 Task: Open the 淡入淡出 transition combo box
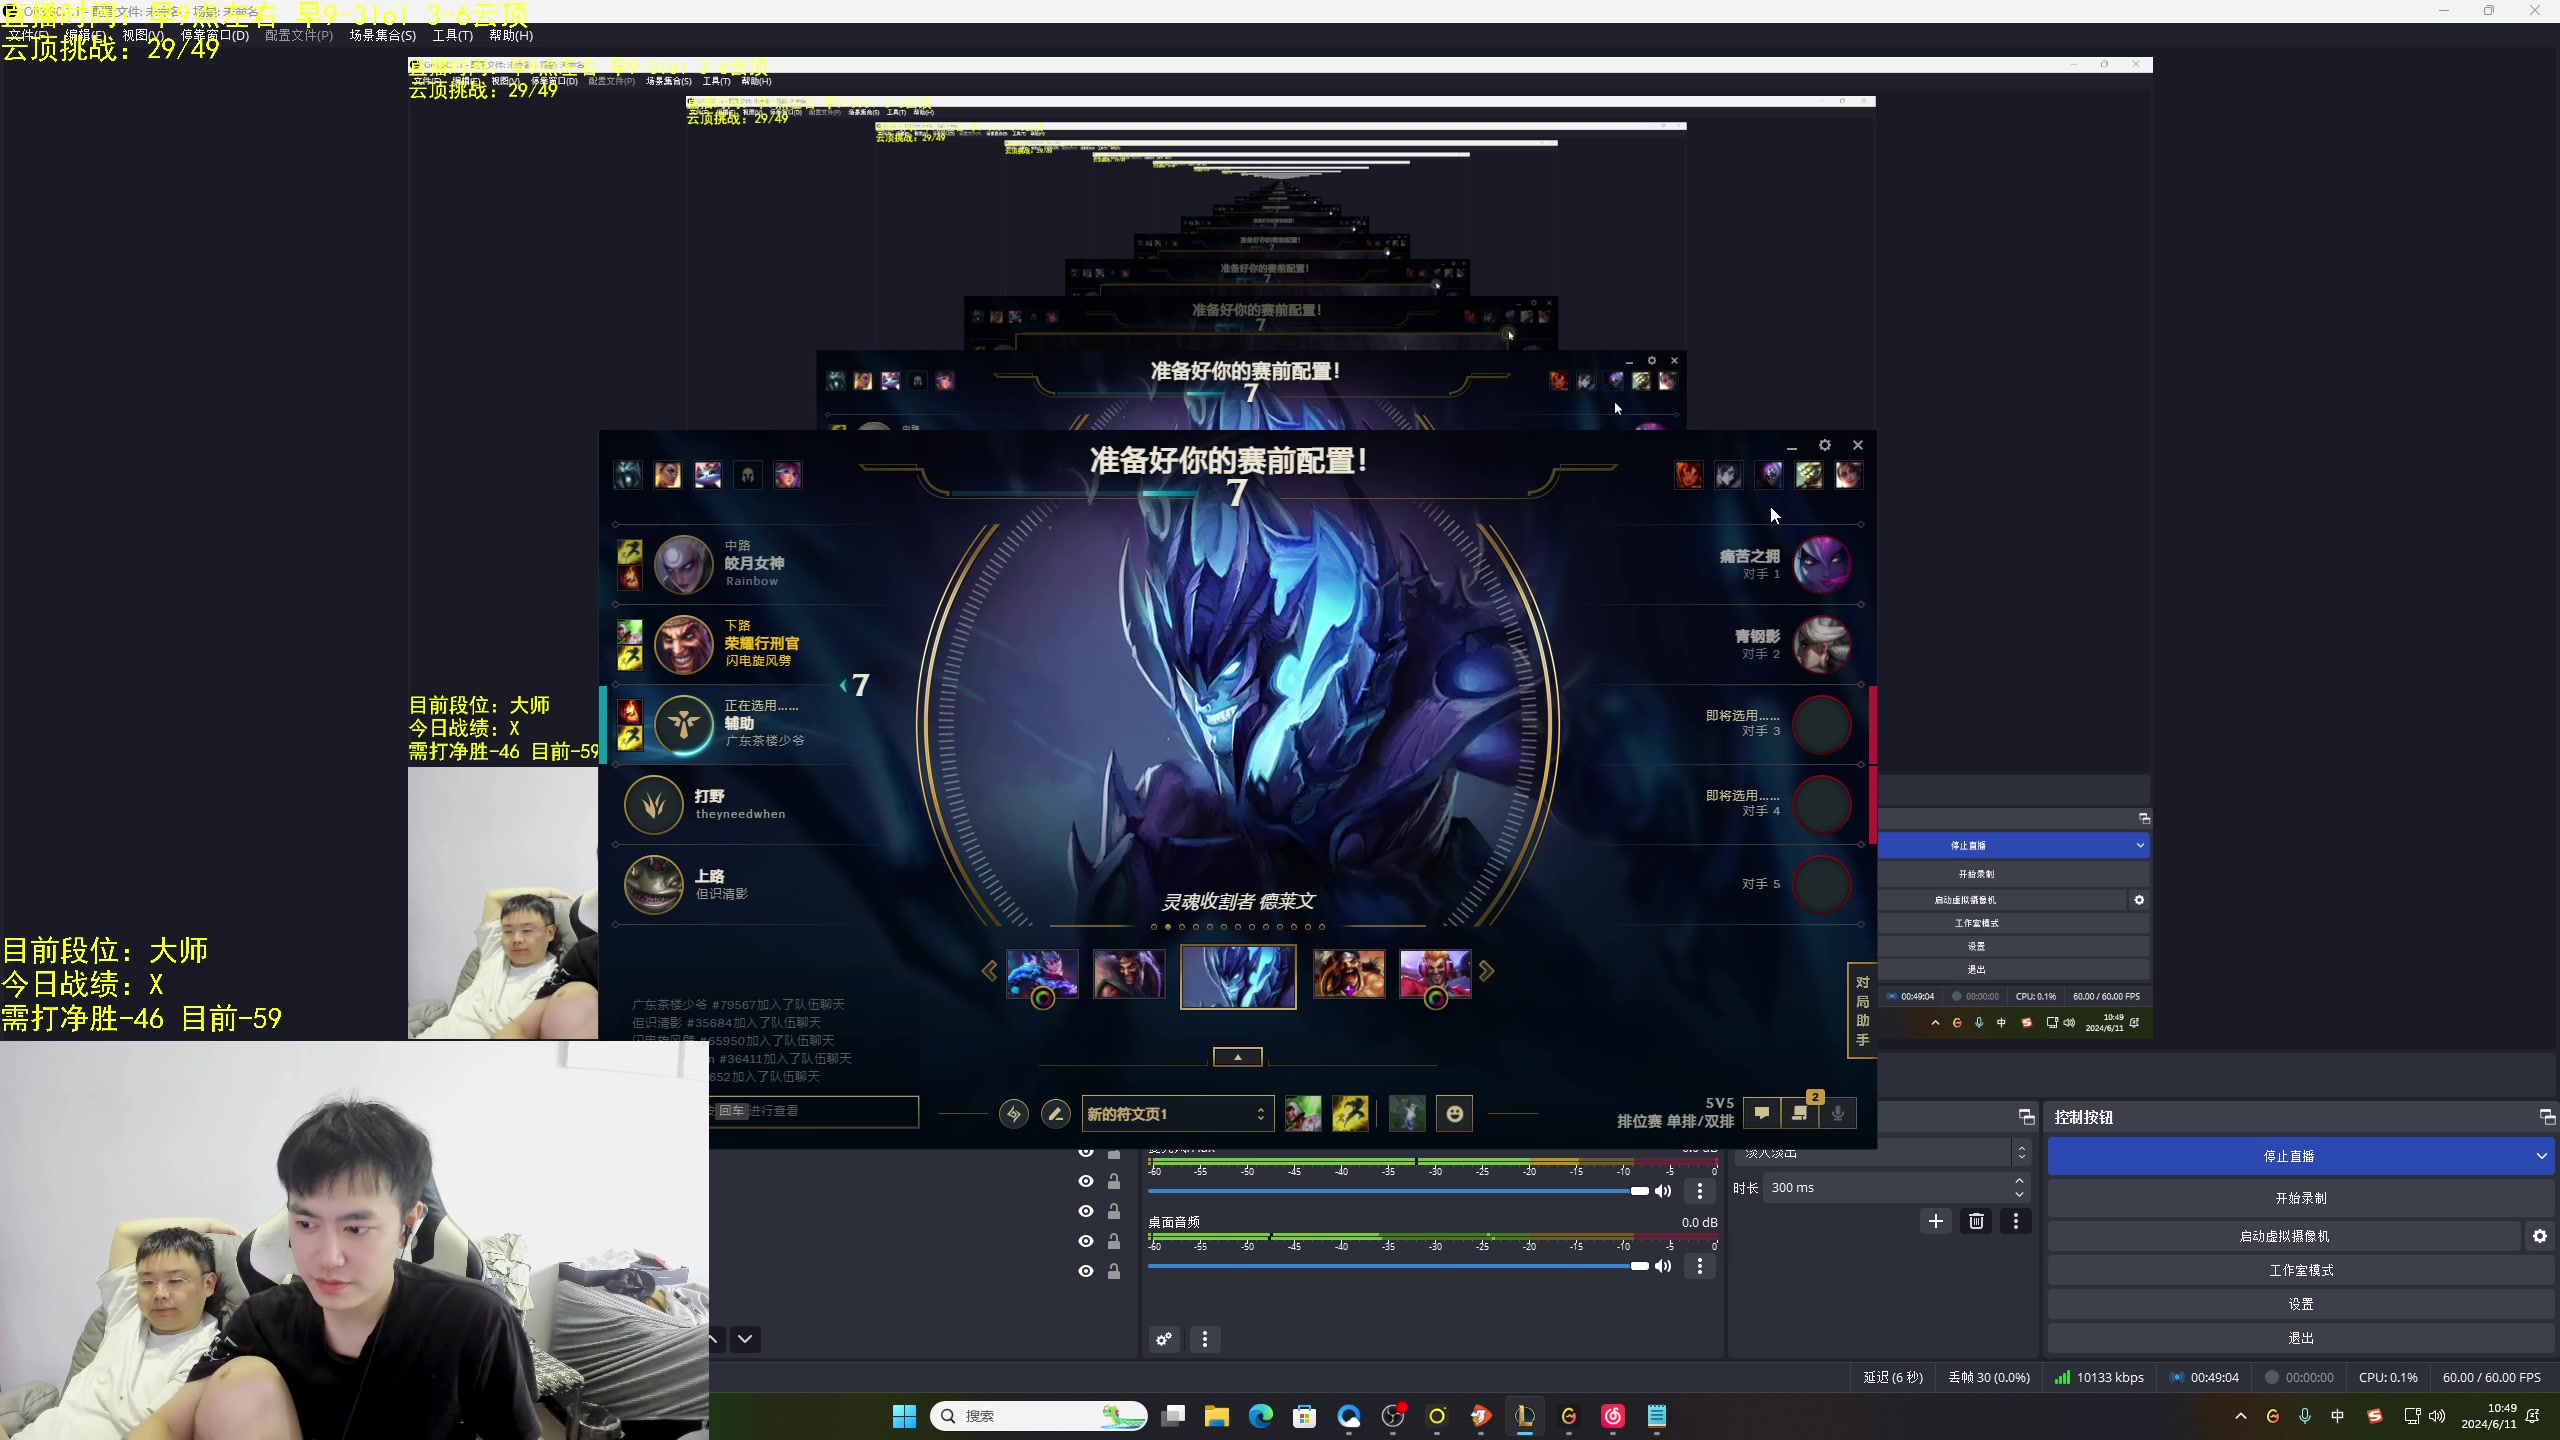1884,1153
